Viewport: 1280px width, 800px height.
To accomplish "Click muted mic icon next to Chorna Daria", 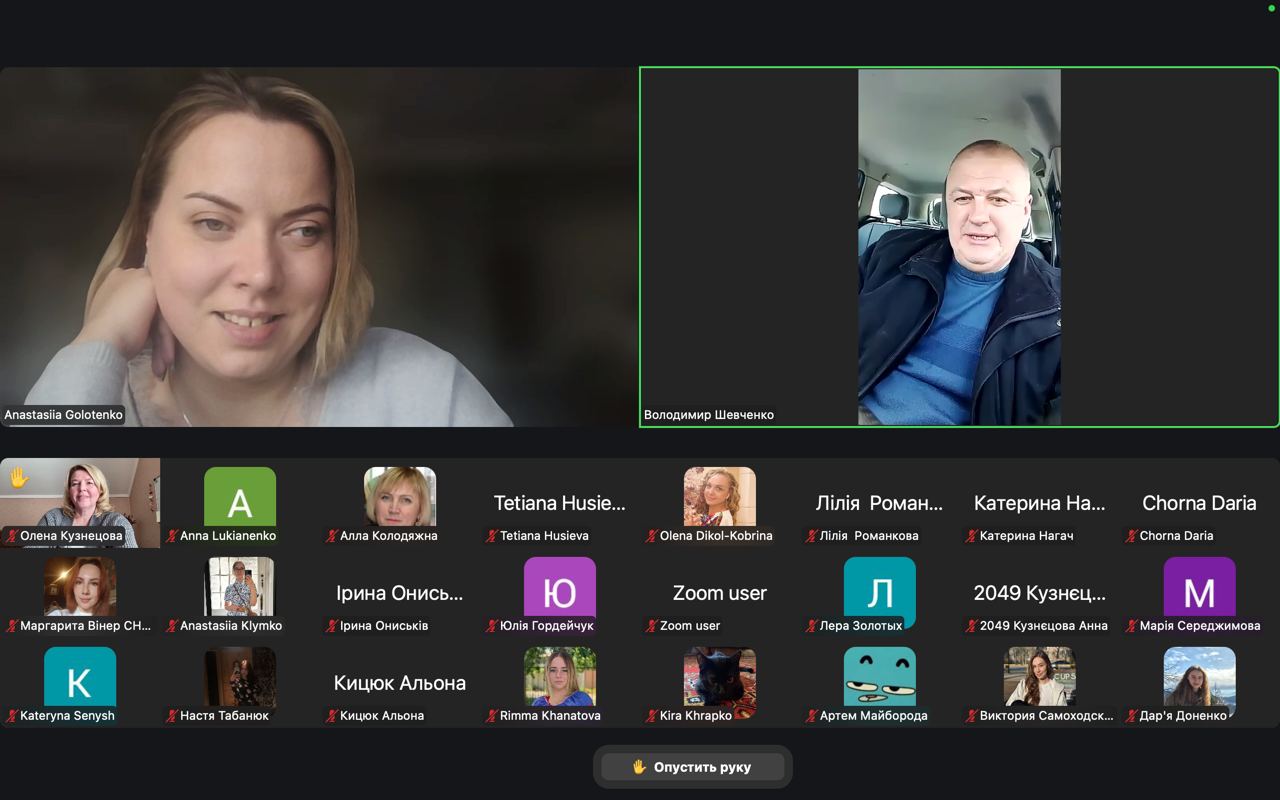I will pos(1132,536).
